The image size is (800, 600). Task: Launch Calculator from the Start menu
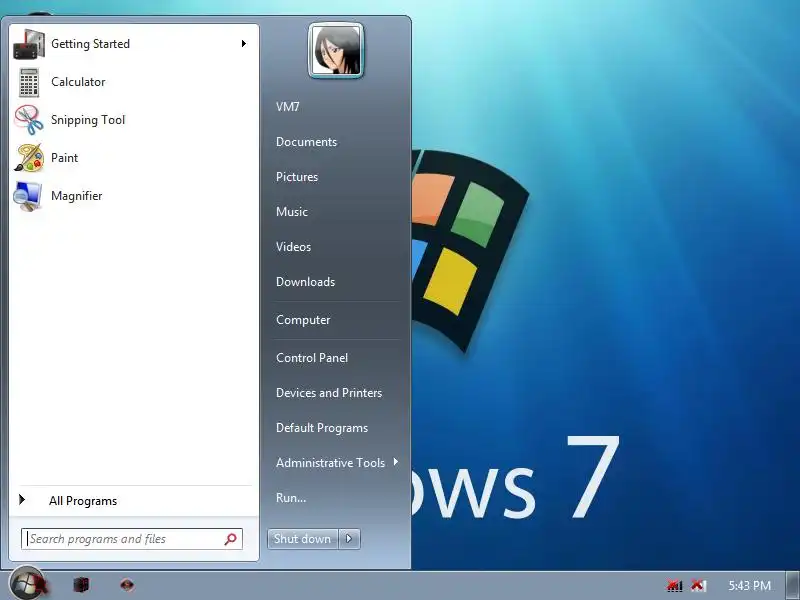[134, 82]
